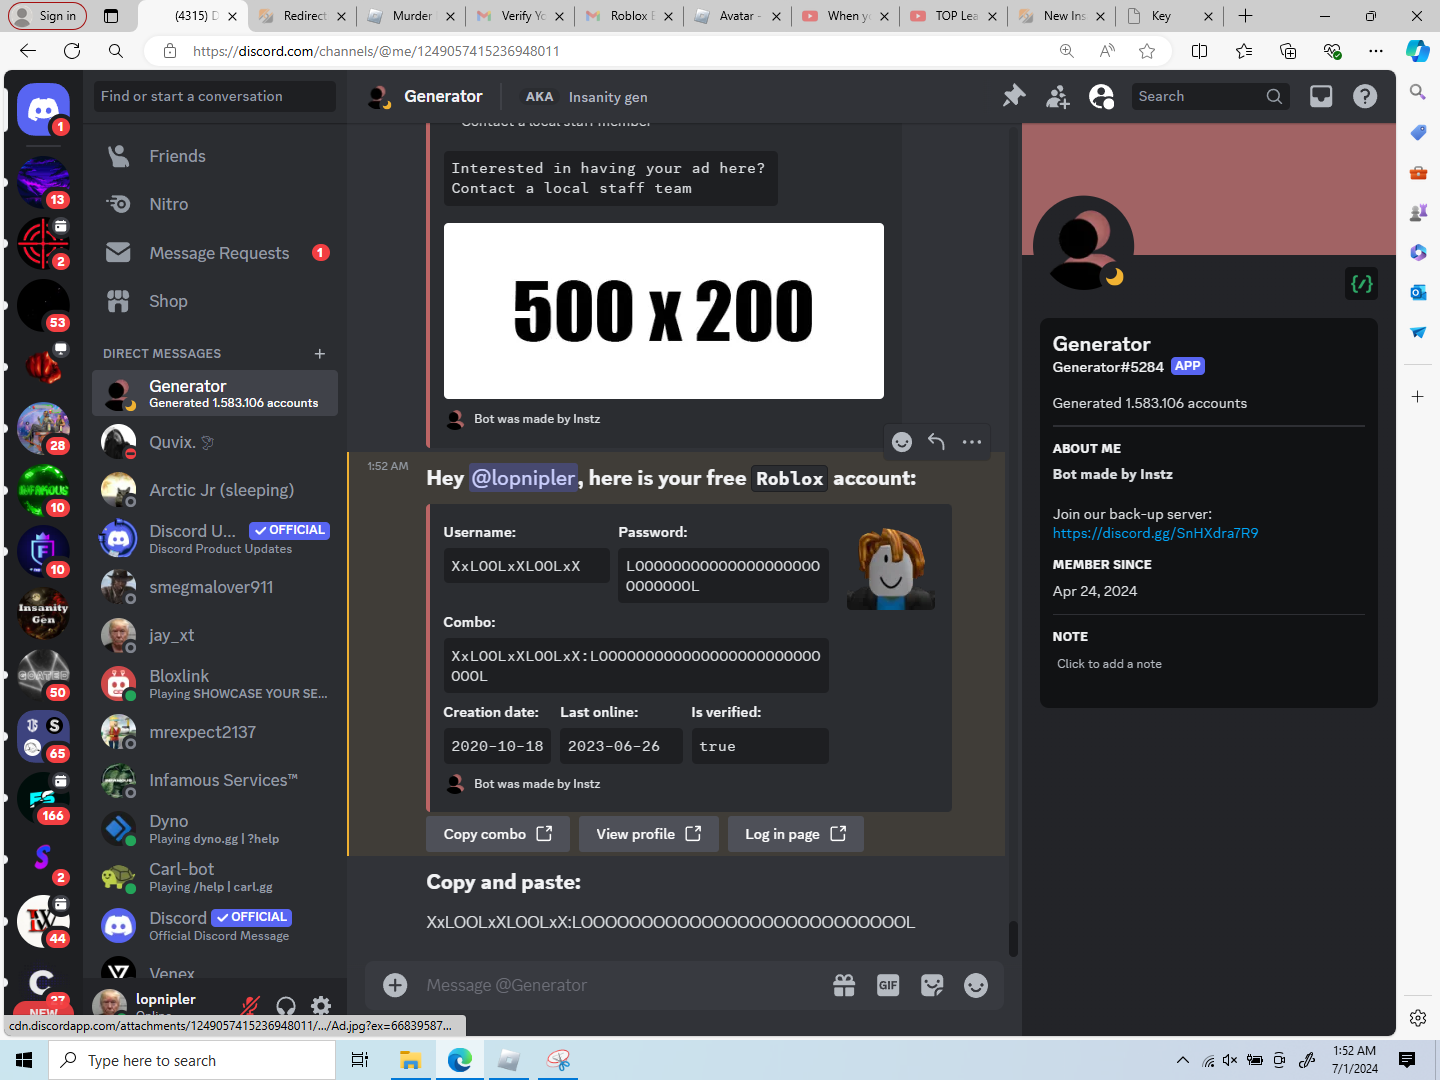Viewport: 1440px width, 1080px height.
Task: Click the Friends icon in sidebar
Action: pyautogui.click(x=119, y=156)
